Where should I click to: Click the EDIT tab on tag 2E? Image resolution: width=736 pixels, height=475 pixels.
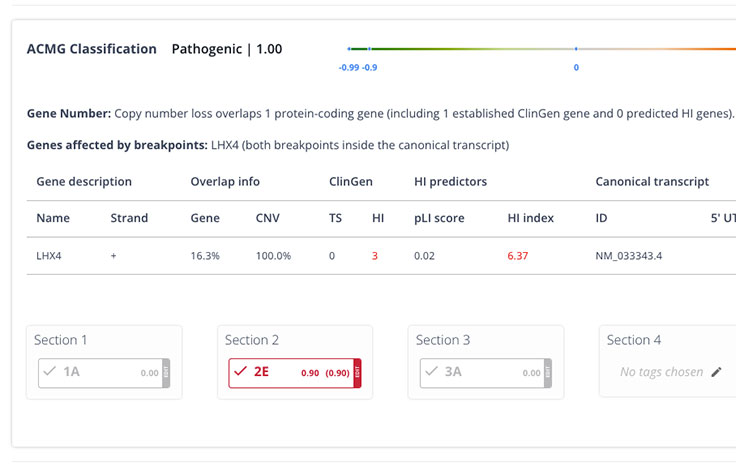[357, 372]
